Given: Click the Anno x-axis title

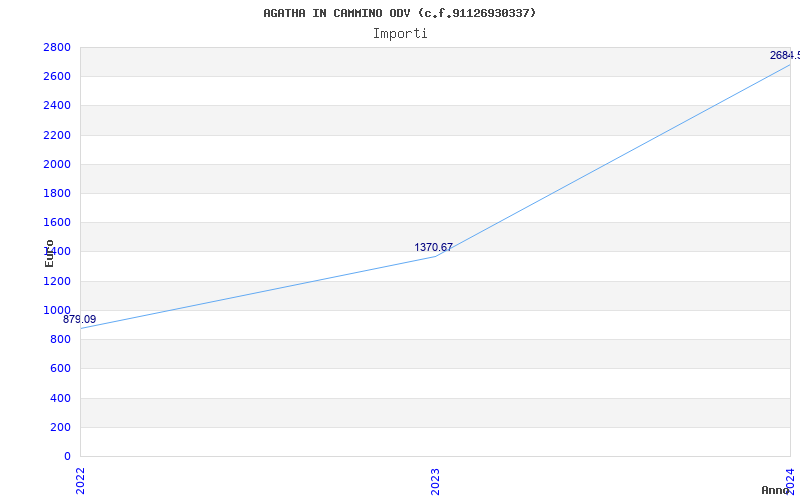Looking at the screenshot, I should coord(776,490).
